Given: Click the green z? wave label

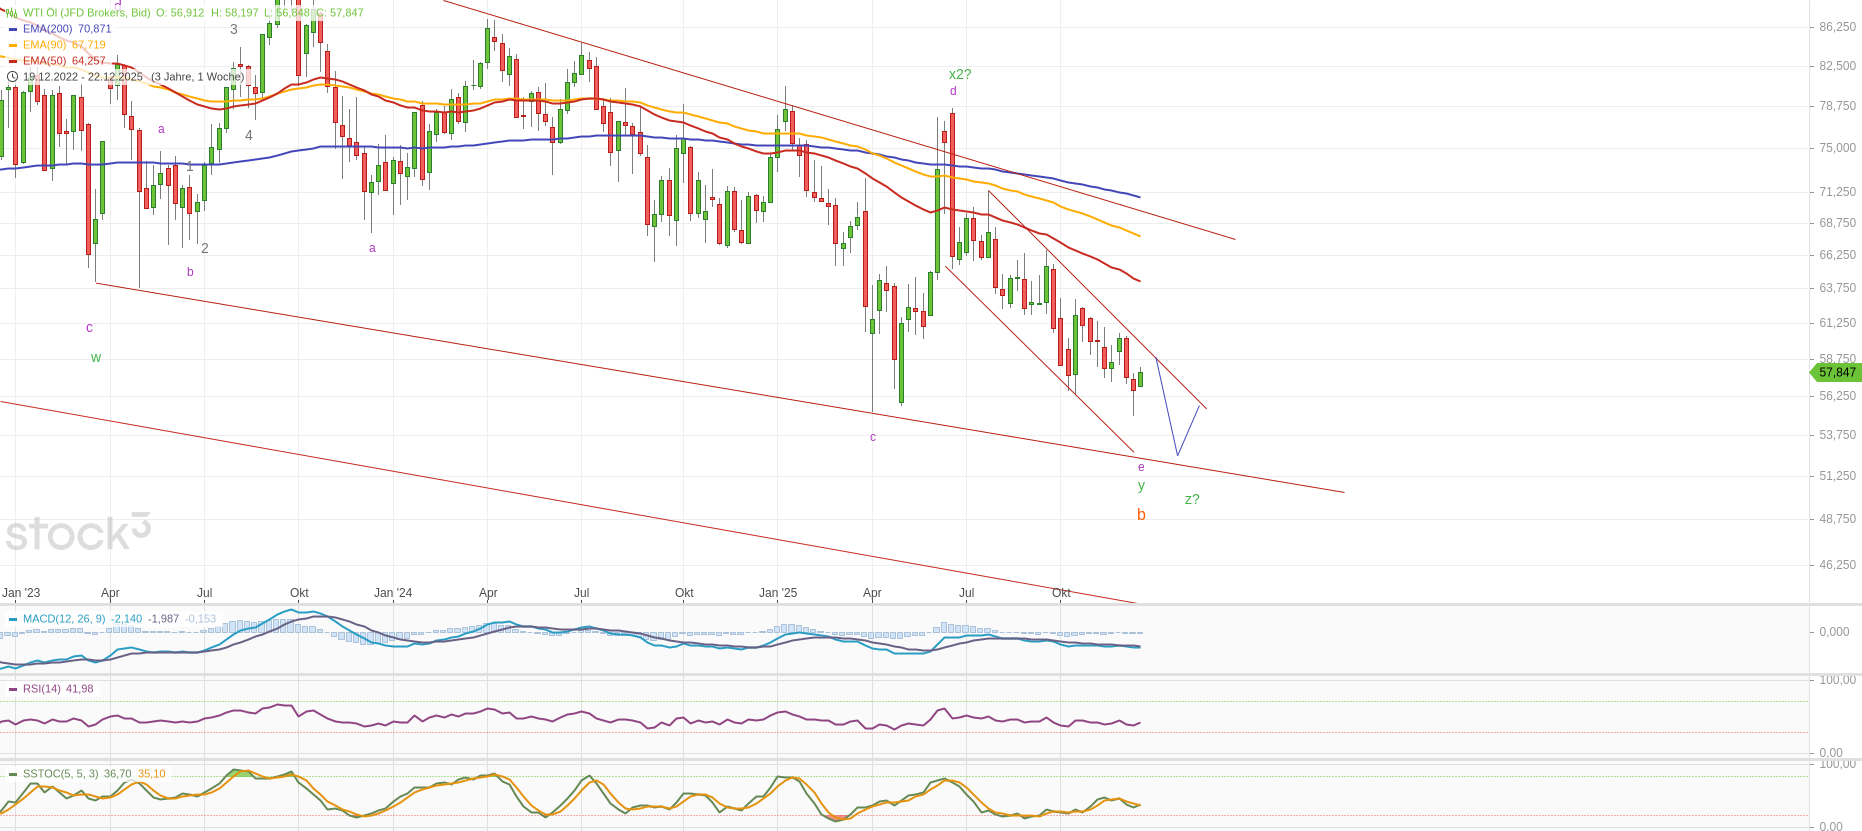Looking at the screenshot, I should pos(1192,499).
